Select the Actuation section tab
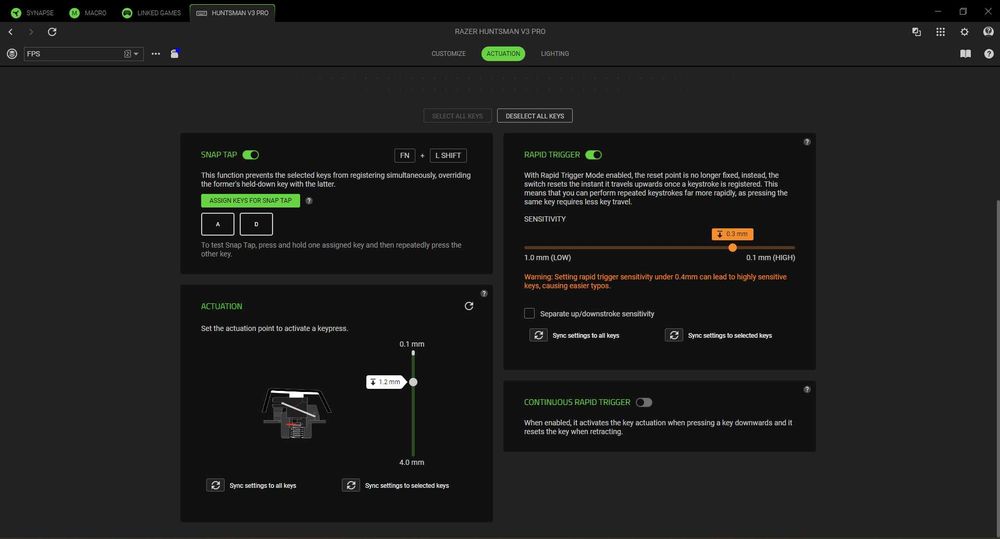Screen dimensions: 1000x539 [503, 54]
